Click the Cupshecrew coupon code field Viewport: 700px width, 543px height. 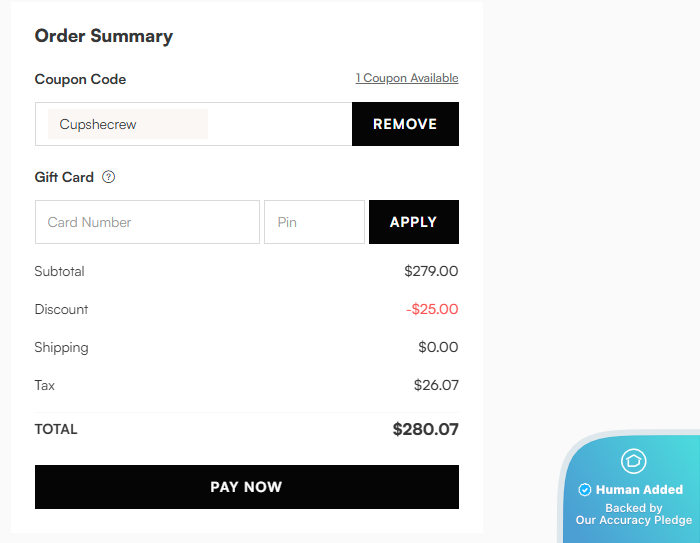128,124
